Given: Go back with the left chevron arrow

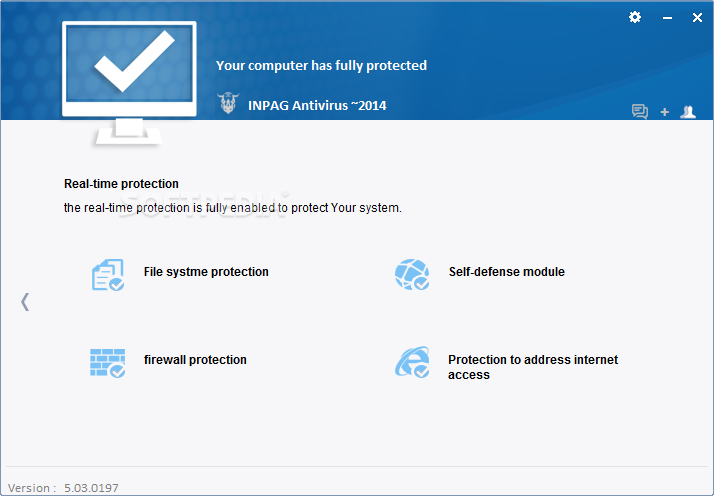Looking at the screenshot, I should tap(25, 302).
